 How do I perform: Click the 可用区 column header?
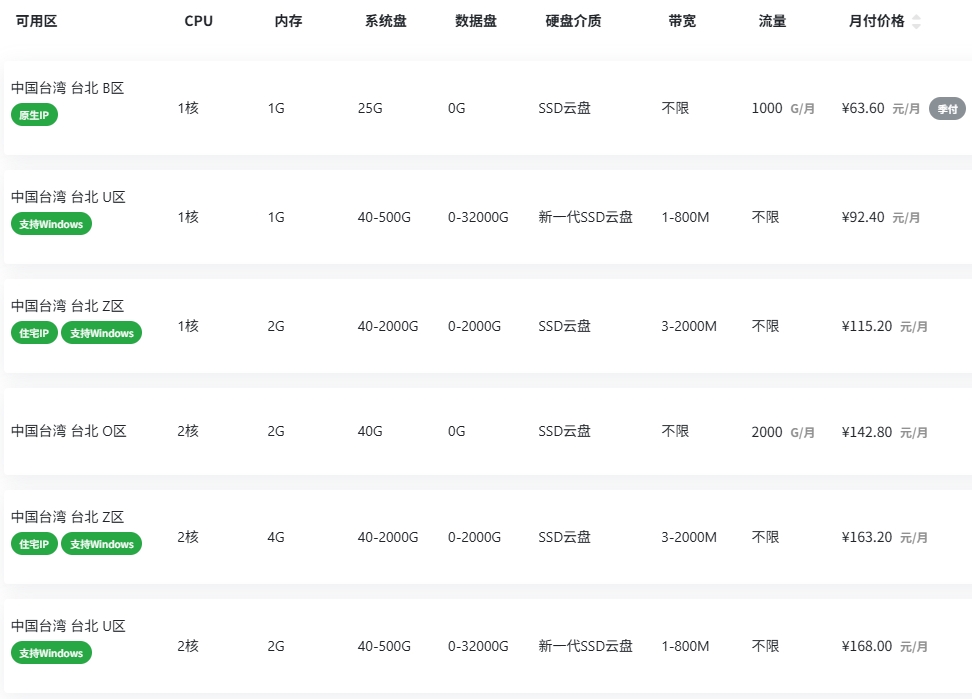[x=36, y=21]
